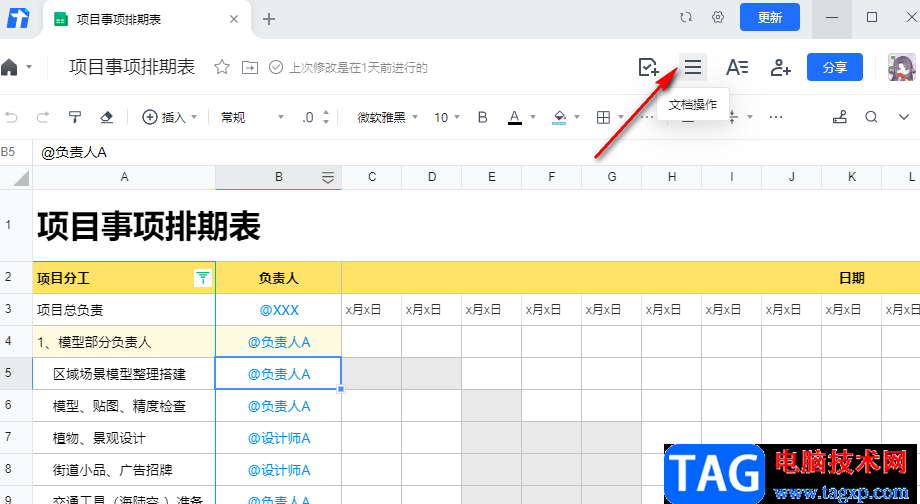
Task: Close the 项目事项排期表 tab
Action: 234,19
